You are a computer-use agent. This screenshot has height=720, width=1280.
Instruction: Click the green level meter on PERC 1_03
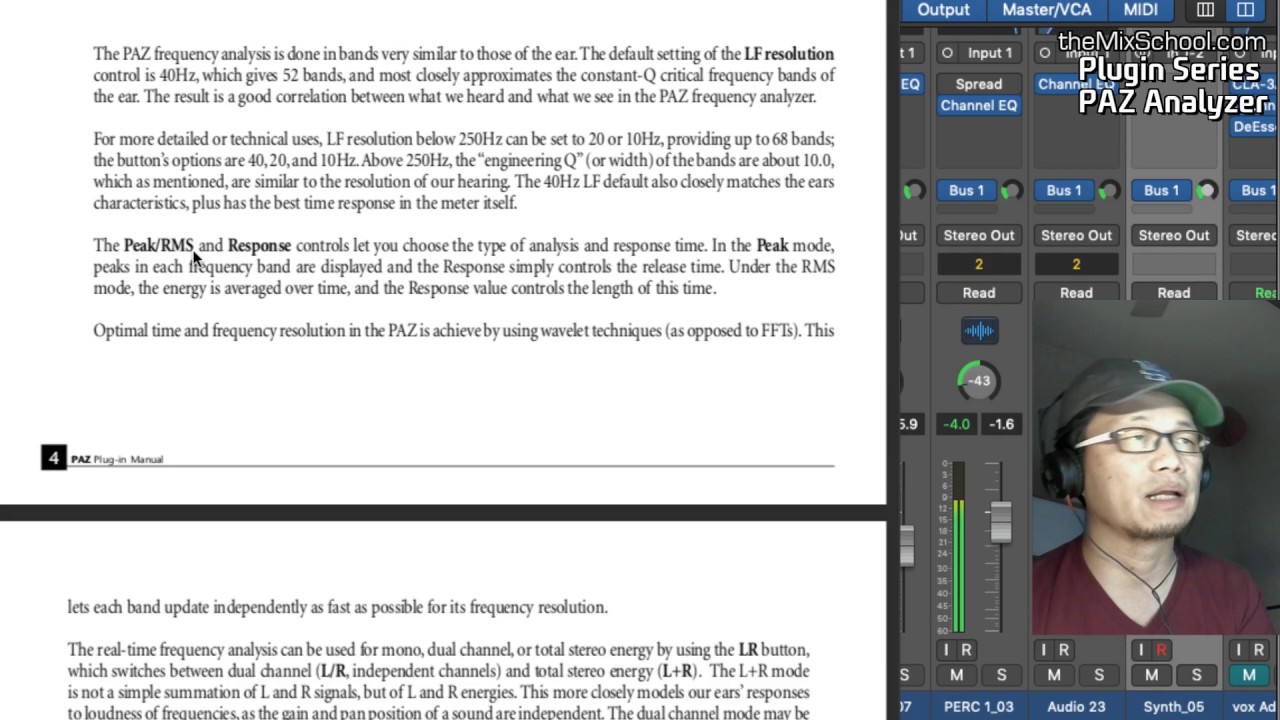(957, 548)
